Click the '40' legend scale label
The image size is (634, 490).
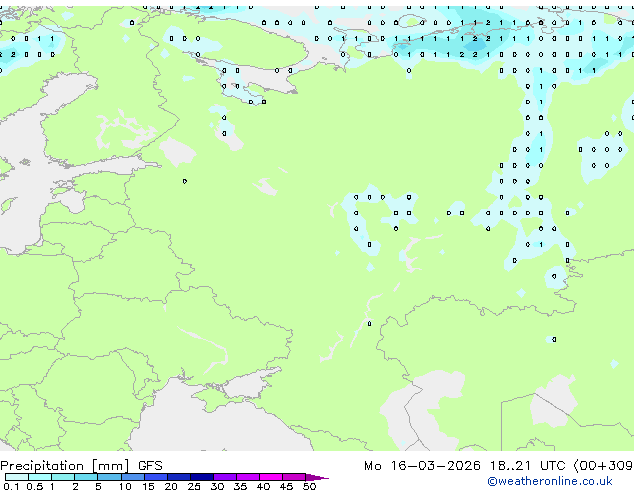pyautogui.click(x=263, y=486)
